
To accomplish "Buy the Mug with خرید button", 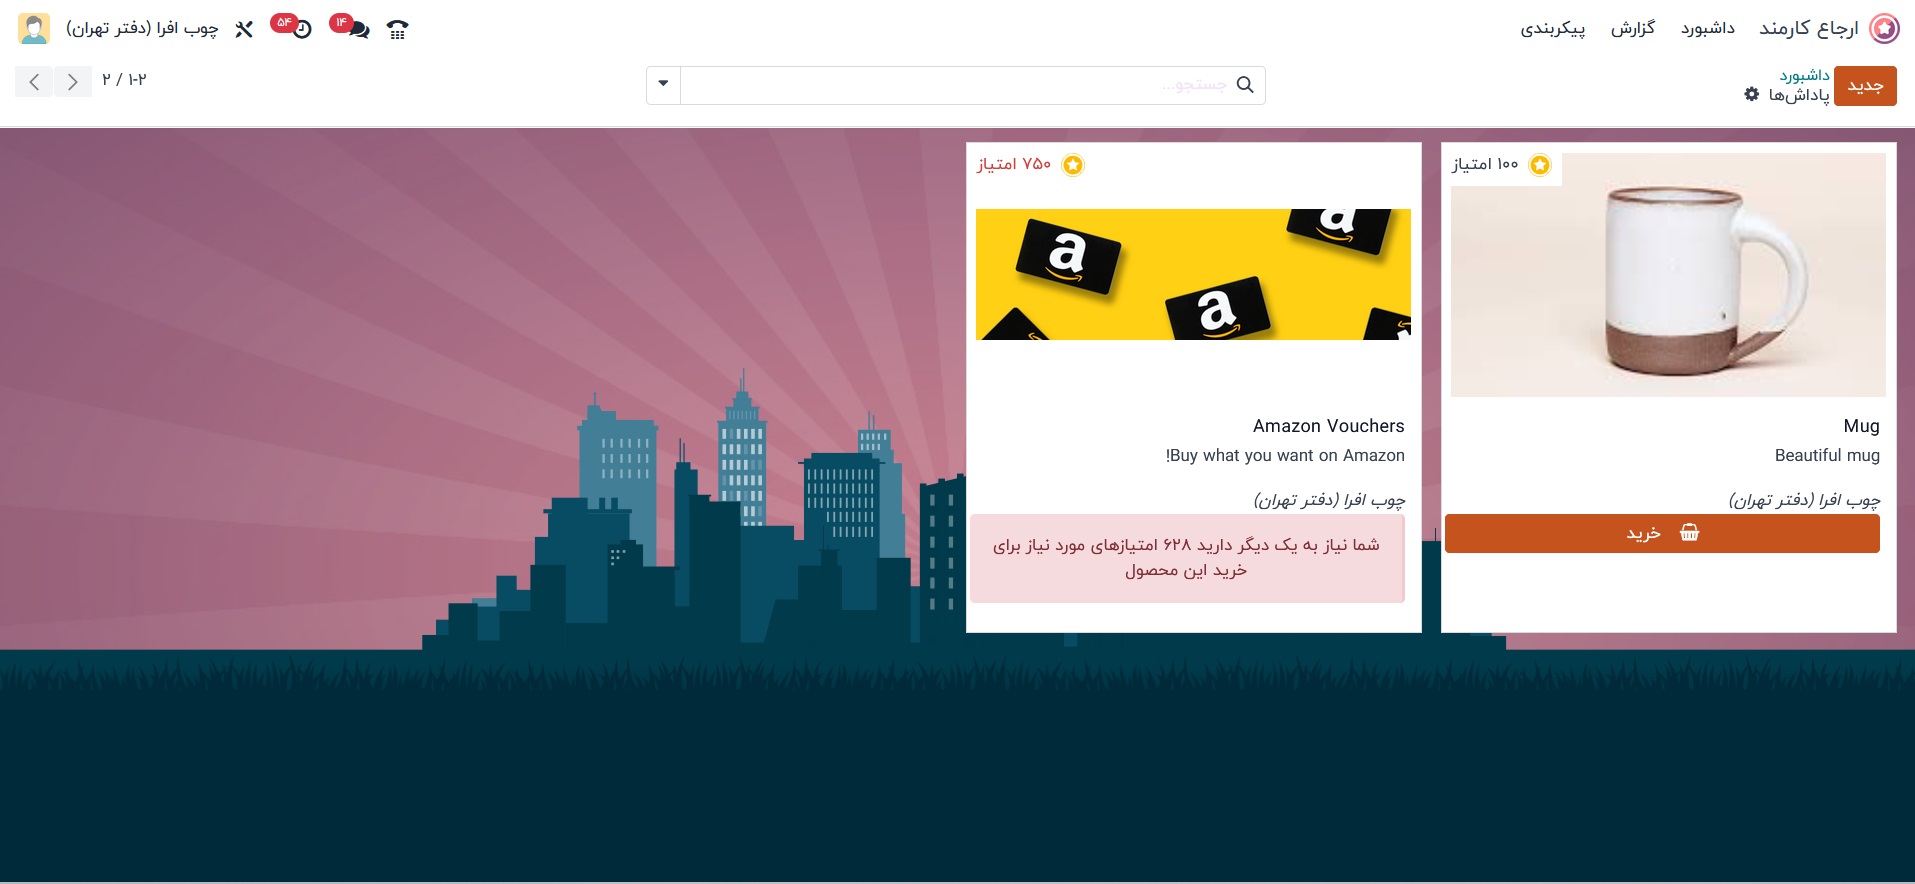I will point(1662,533).
